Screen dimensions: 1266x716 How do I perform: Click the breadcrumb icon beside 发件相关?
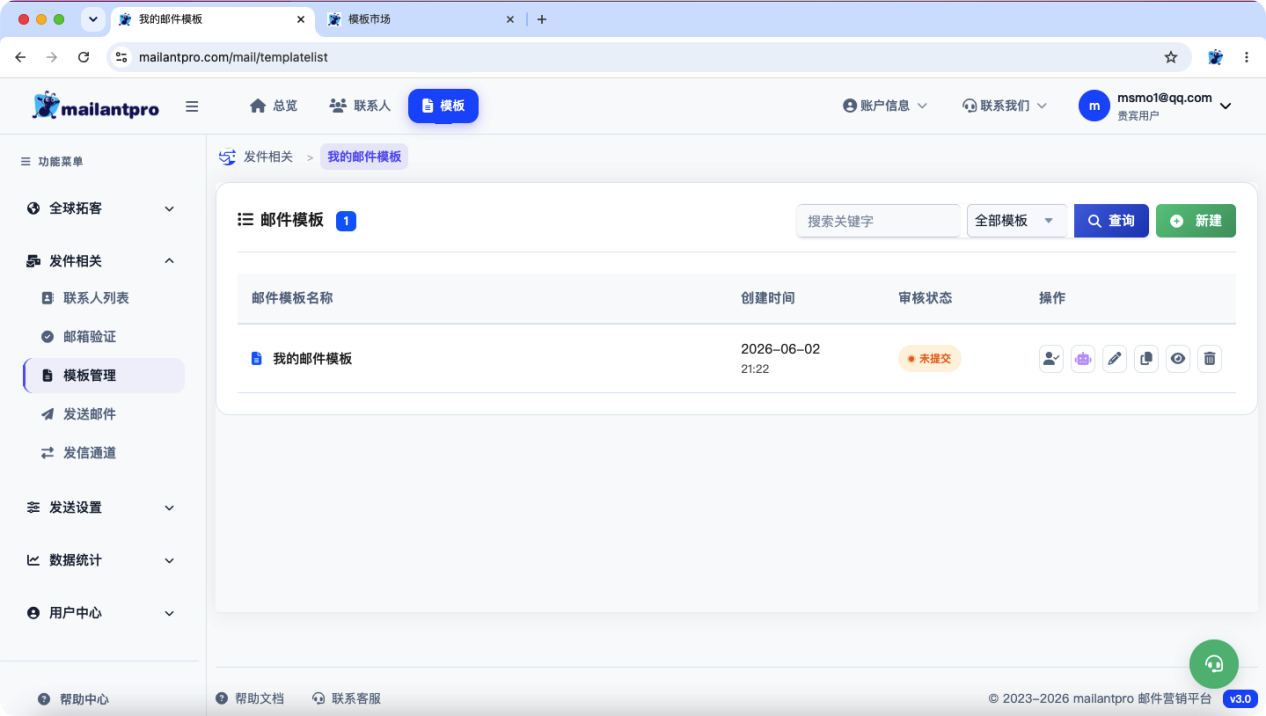click(228, 157)
